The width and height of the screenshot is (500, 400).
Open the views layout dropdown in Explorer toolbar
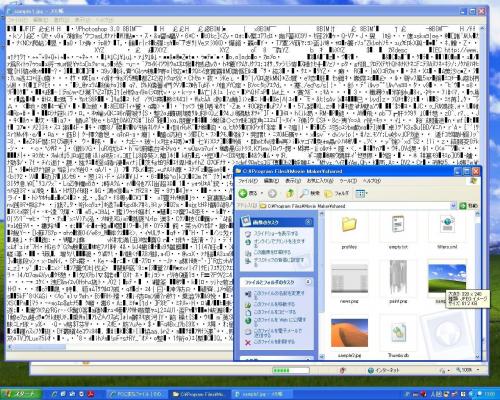pos(361,193)
